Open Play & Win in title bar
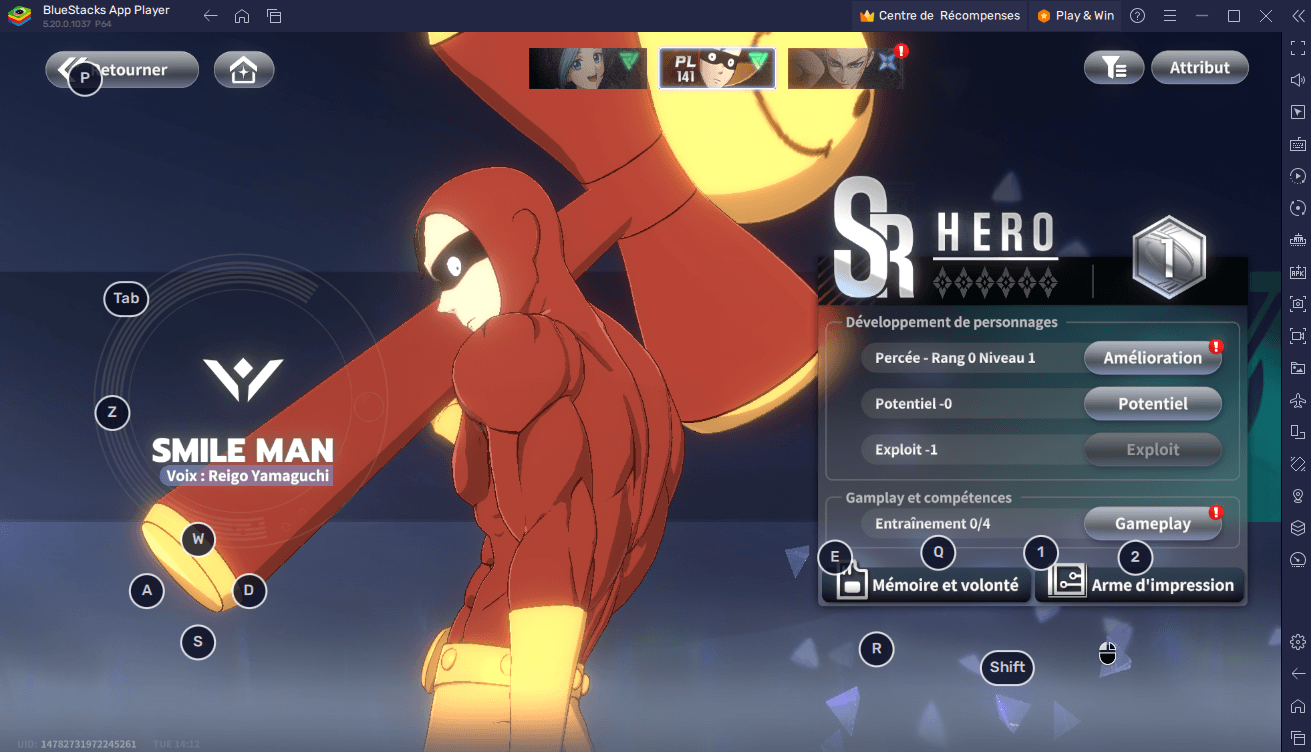This screenshot has width=1311, height=752. click(x=1076, y=15)
